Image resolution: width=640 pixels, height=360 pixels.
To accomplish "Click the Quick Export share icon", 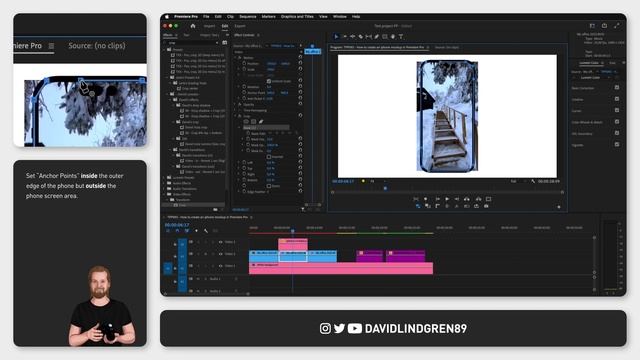I will click(604, 26).
